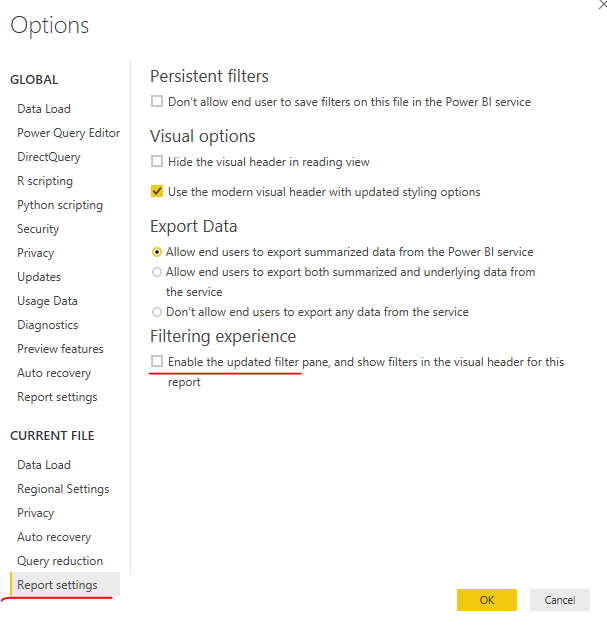Click the Options dialog title
Screen dimensions: 607x627
pyautogui.click(x=50, y=26)
